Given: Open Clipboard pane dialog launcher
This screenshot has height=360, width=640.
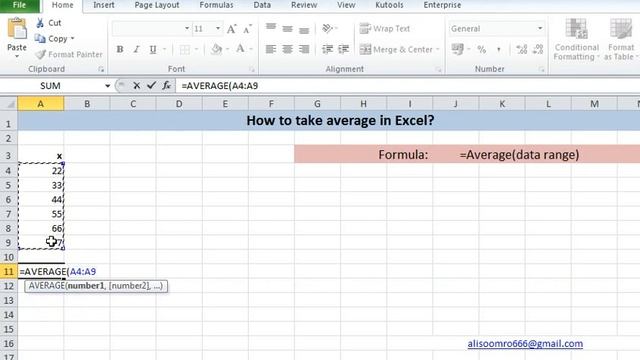Looking at the screenshot, I should (x=101, y=69).
